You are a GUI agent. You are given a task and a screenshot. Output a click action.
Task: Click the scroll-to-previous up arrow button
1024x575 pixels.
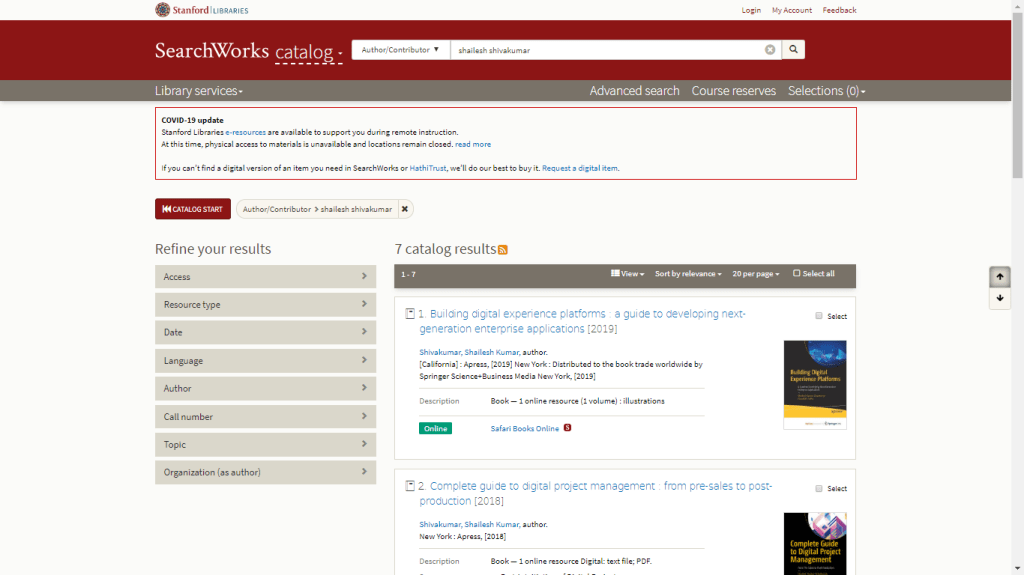tap(1000, 277)
